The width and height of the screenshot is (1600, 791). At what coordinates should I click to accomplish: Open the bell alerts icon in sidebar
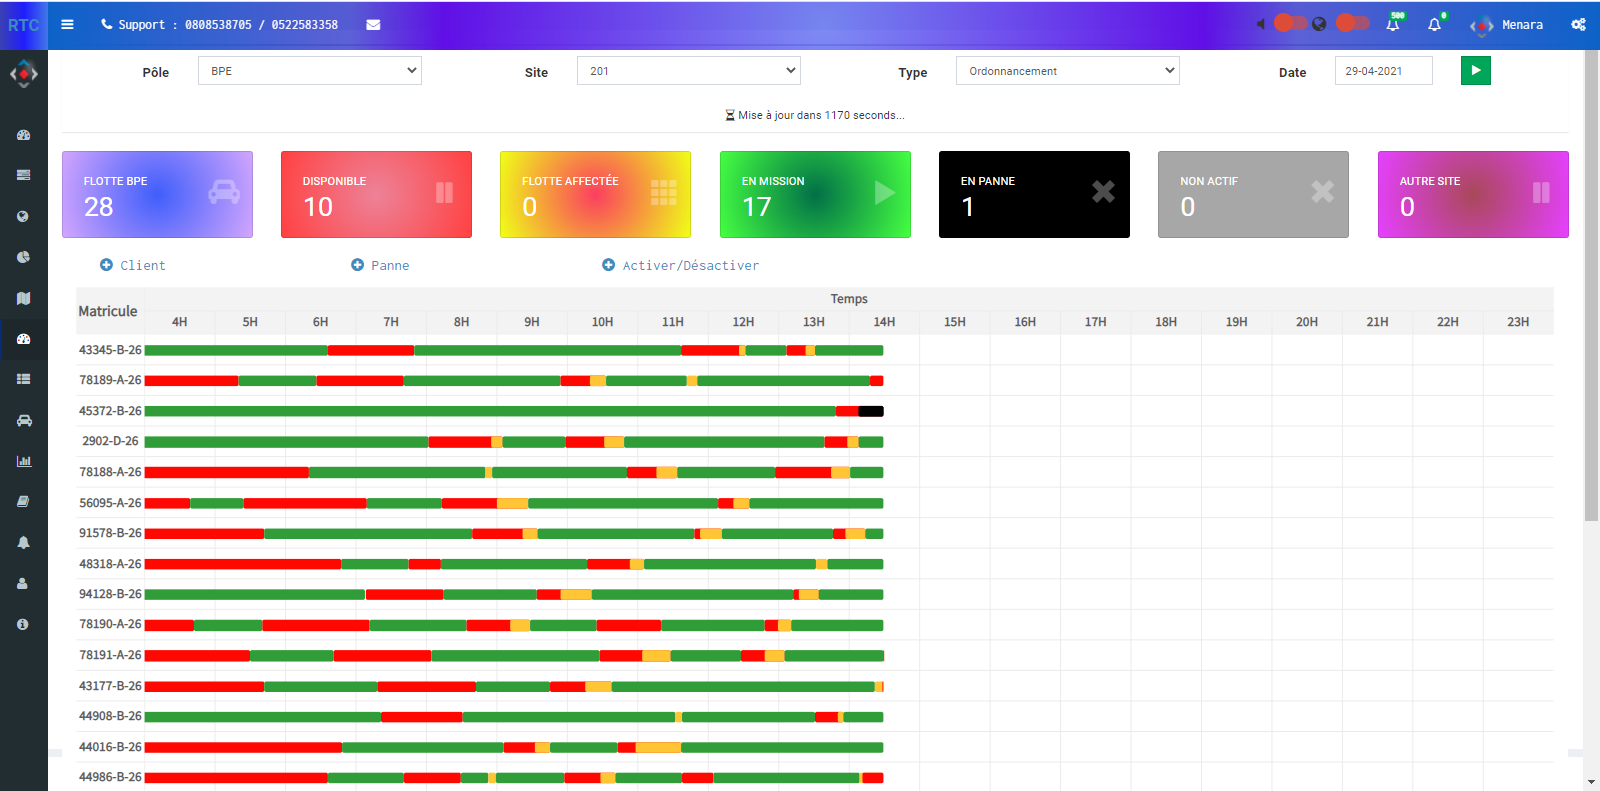[23, 542]
